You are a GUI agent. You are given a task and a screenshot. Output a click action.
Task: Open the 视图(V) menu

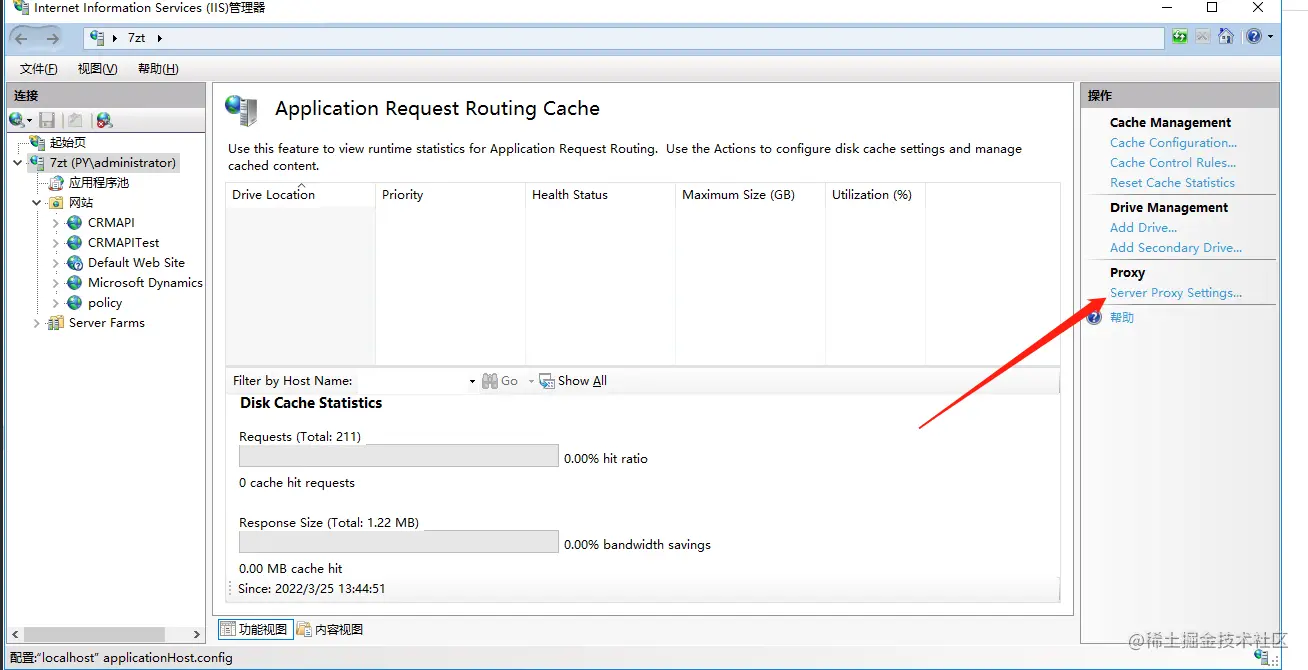tap(98, 69)
